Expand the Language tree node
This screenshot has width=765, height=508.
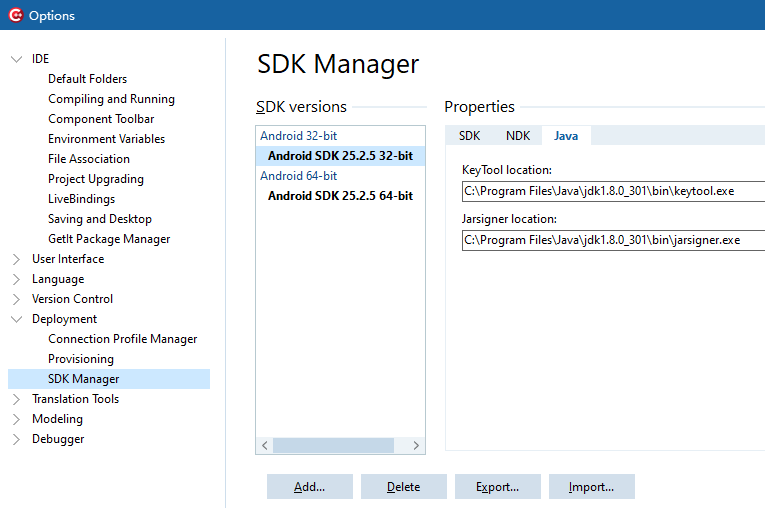[16, 279]
